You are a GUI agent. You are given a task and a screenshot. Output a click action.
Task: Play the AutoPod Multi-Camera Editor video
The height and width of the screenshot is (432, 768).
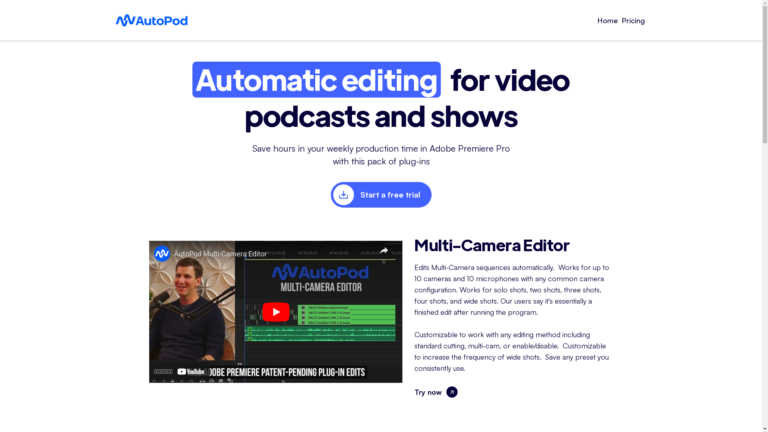(x=276, y=312)
